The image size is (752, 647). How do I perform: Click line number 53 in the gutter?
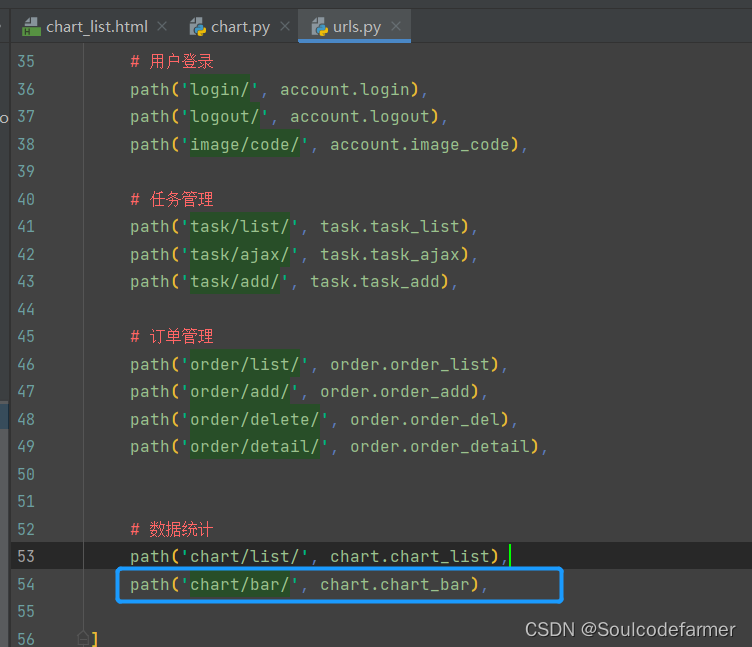coord(26,556)
